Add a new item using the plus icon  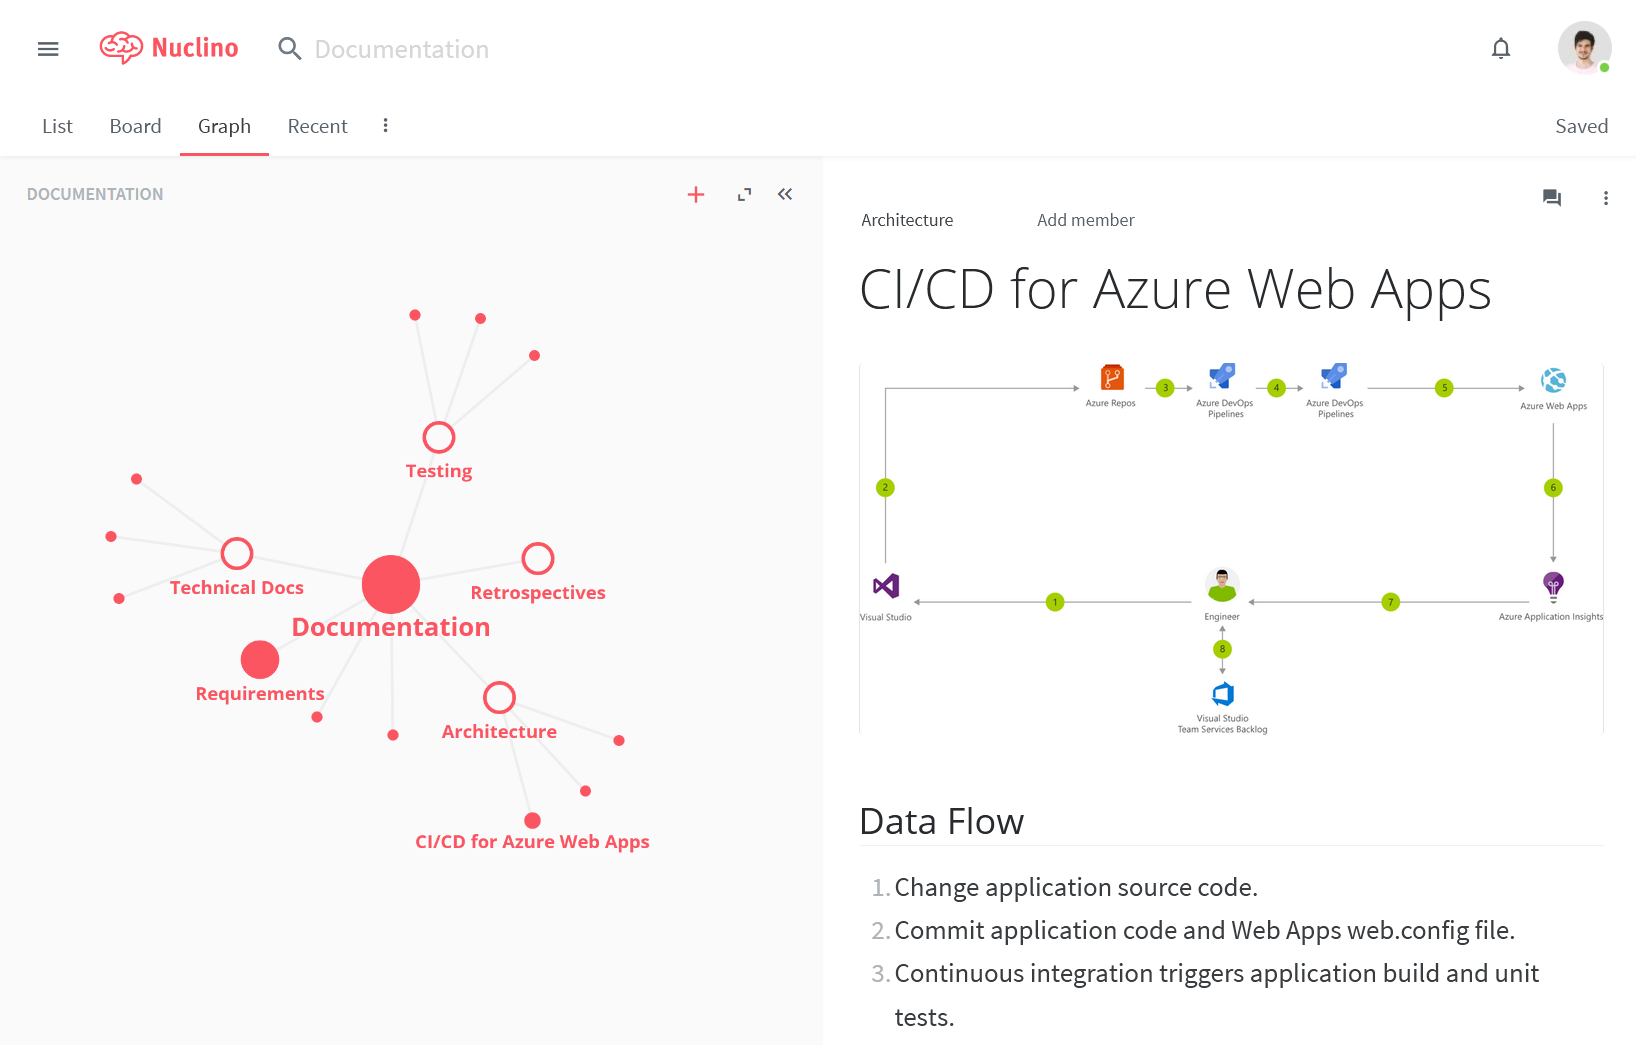point(696,194)
